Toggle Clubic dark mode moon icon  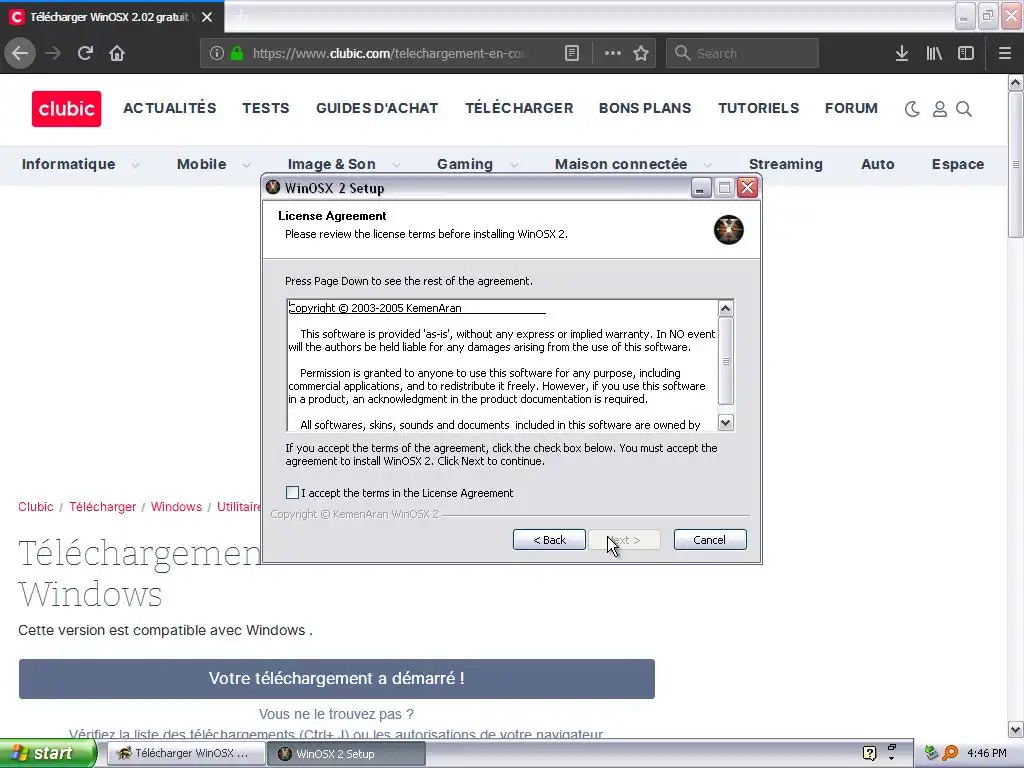[x=912, y=109]
